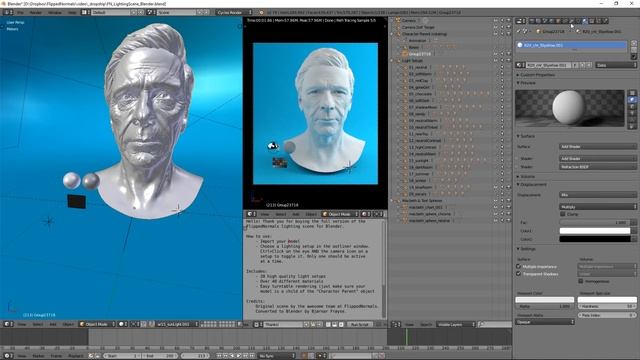Open the Object Data properties tab
640x360 pixels.
pos(578,21)
